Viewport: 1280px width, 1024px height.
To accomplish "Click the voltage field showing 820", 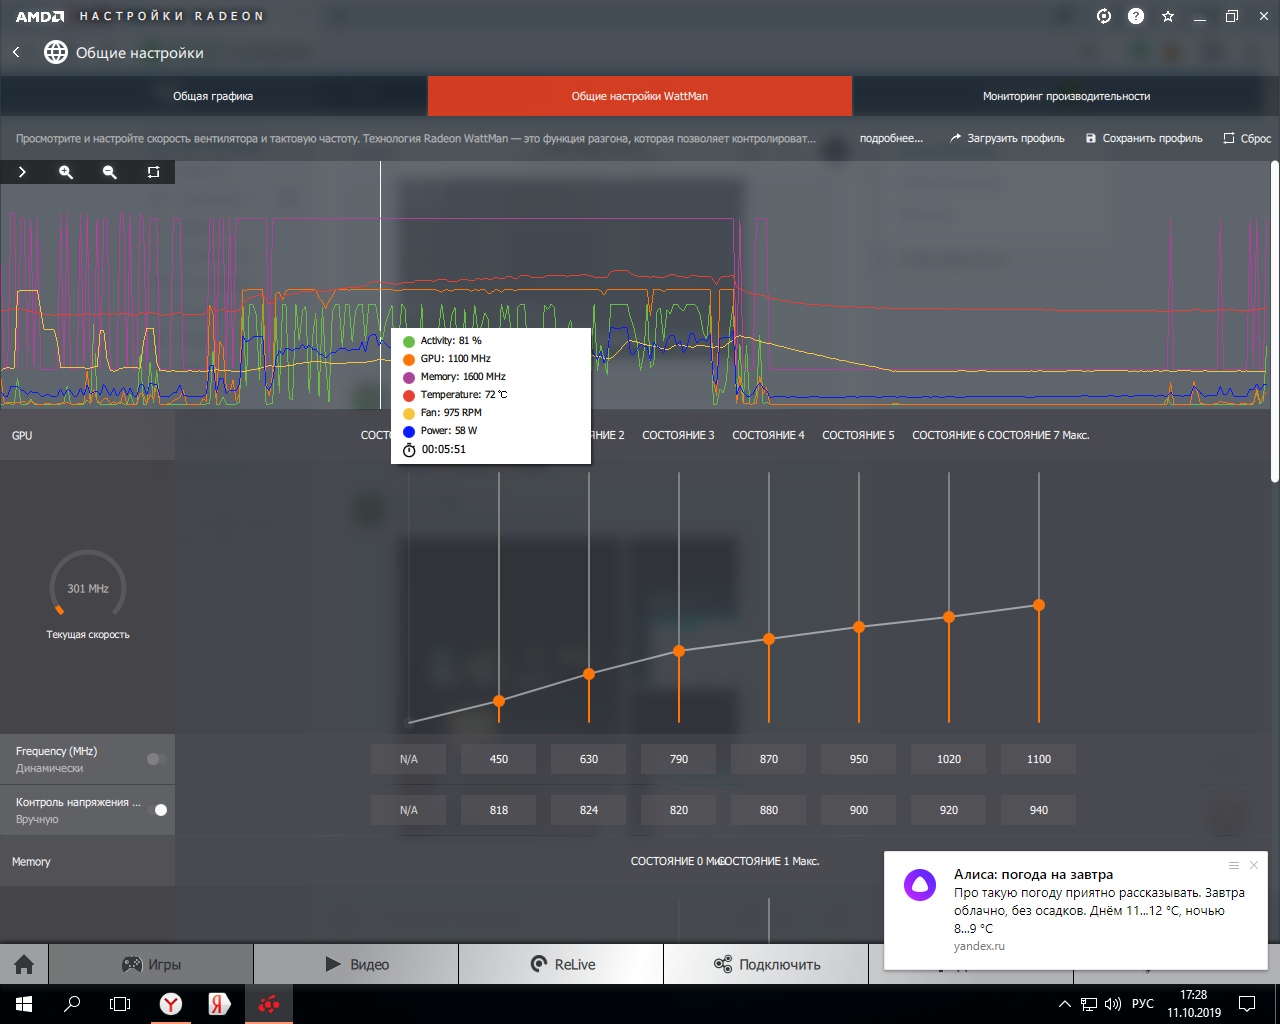I will [679, 810].
